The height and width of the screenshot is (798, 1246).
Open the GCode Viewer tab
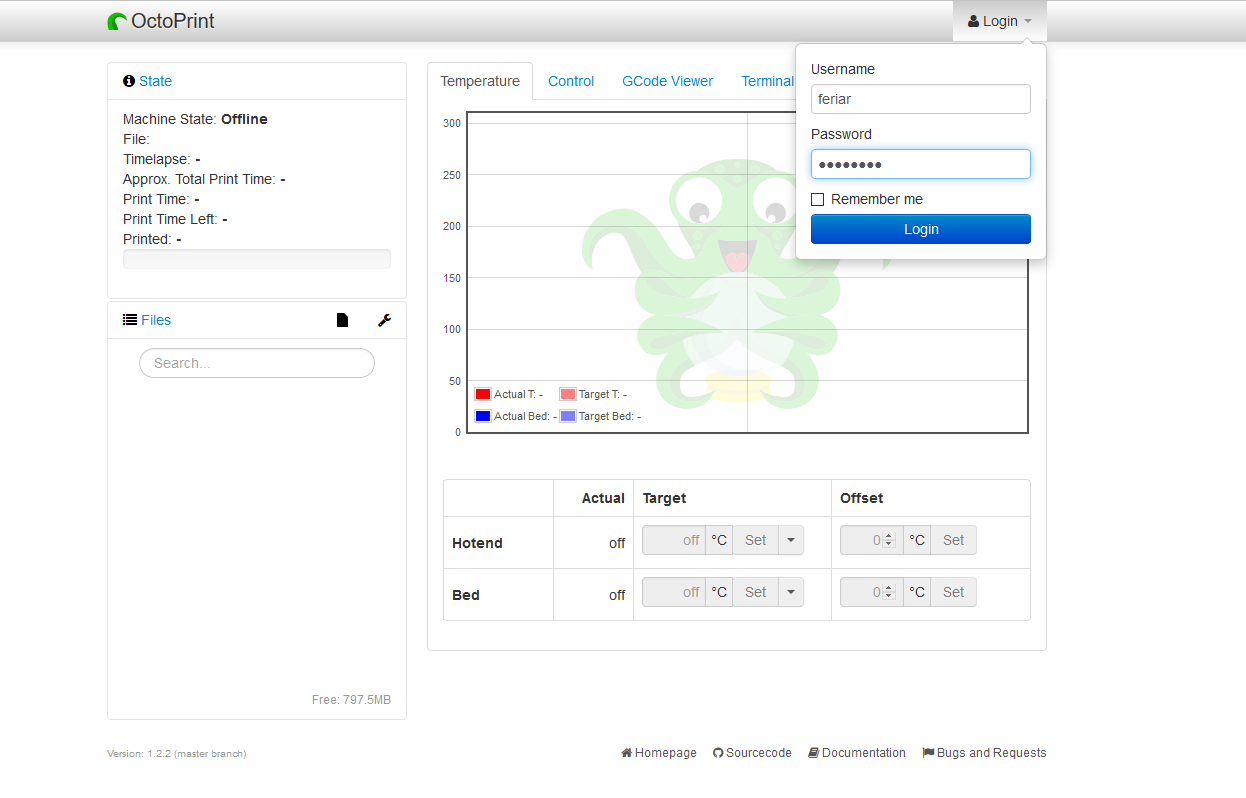tap(668, 81)
